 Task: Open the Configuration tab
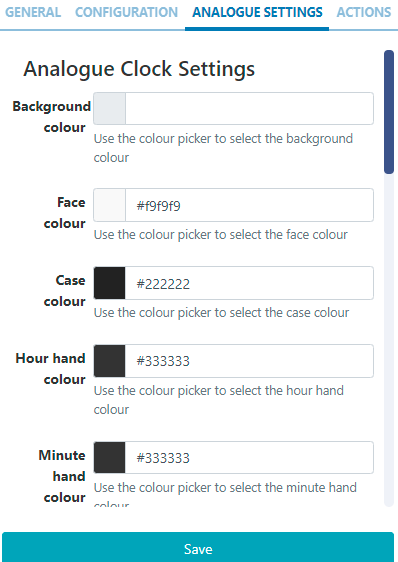coord(126,13)
